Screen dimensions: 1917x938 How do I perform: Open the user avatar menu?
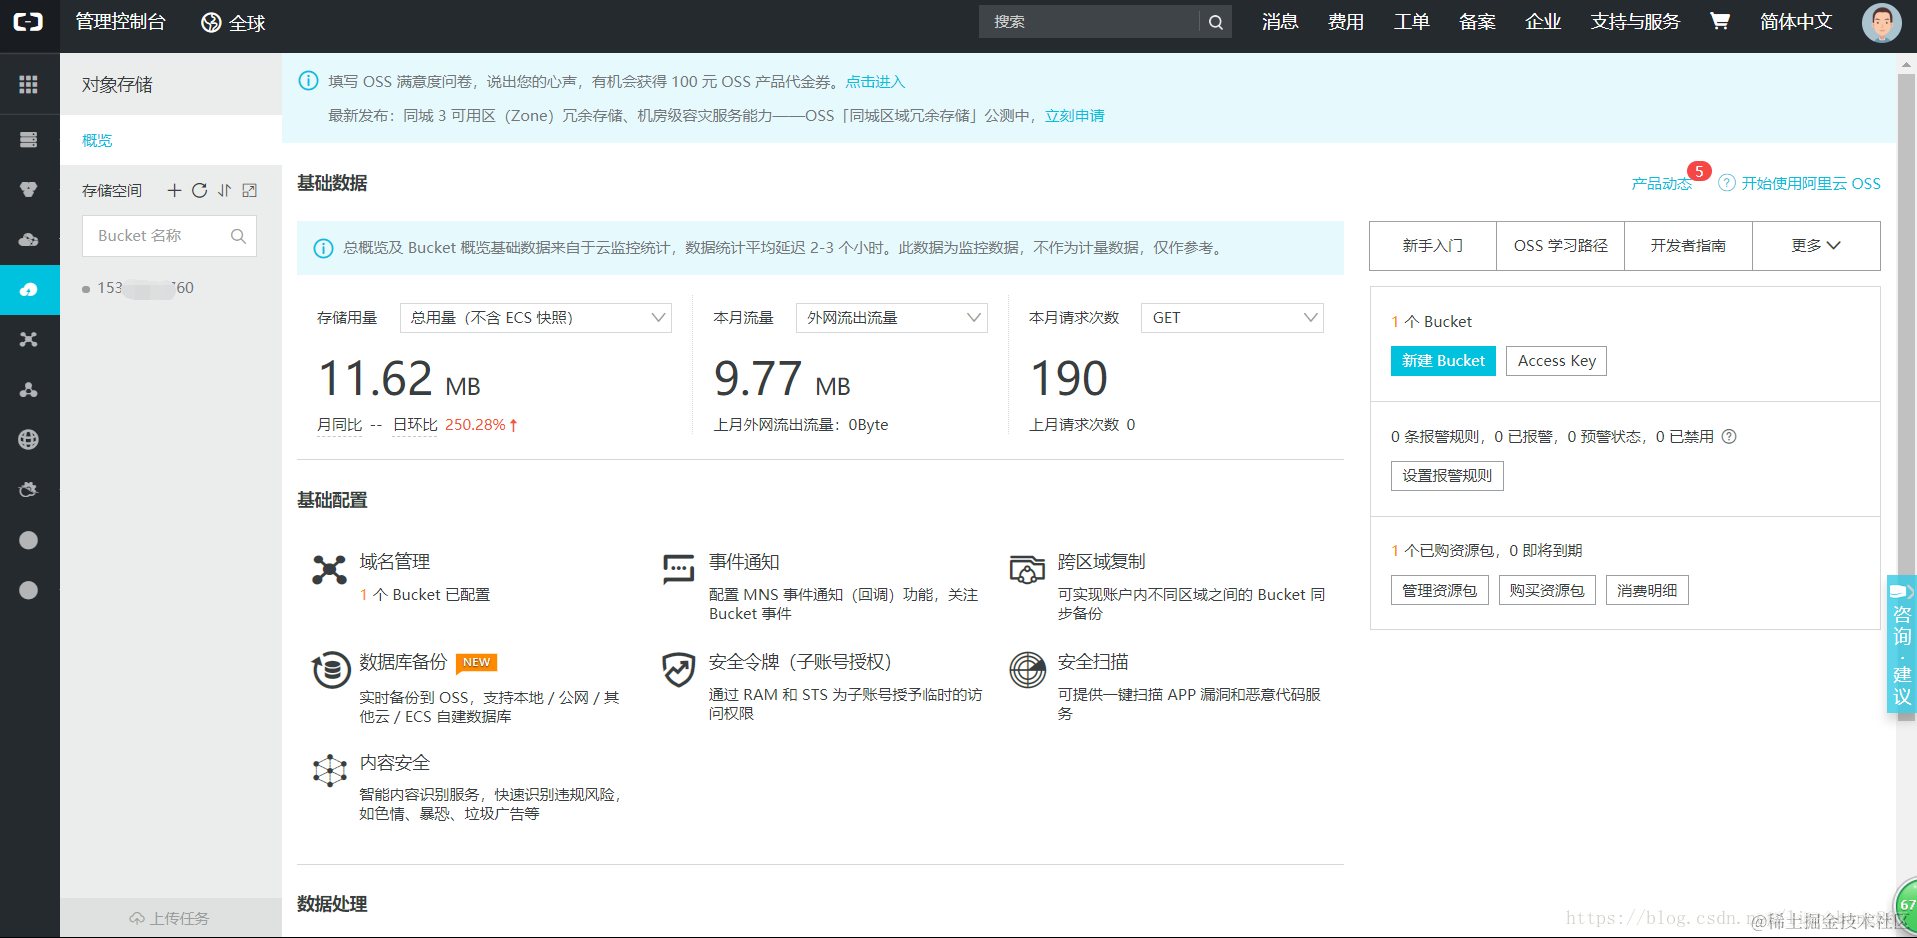click(x=1881, y=22)
